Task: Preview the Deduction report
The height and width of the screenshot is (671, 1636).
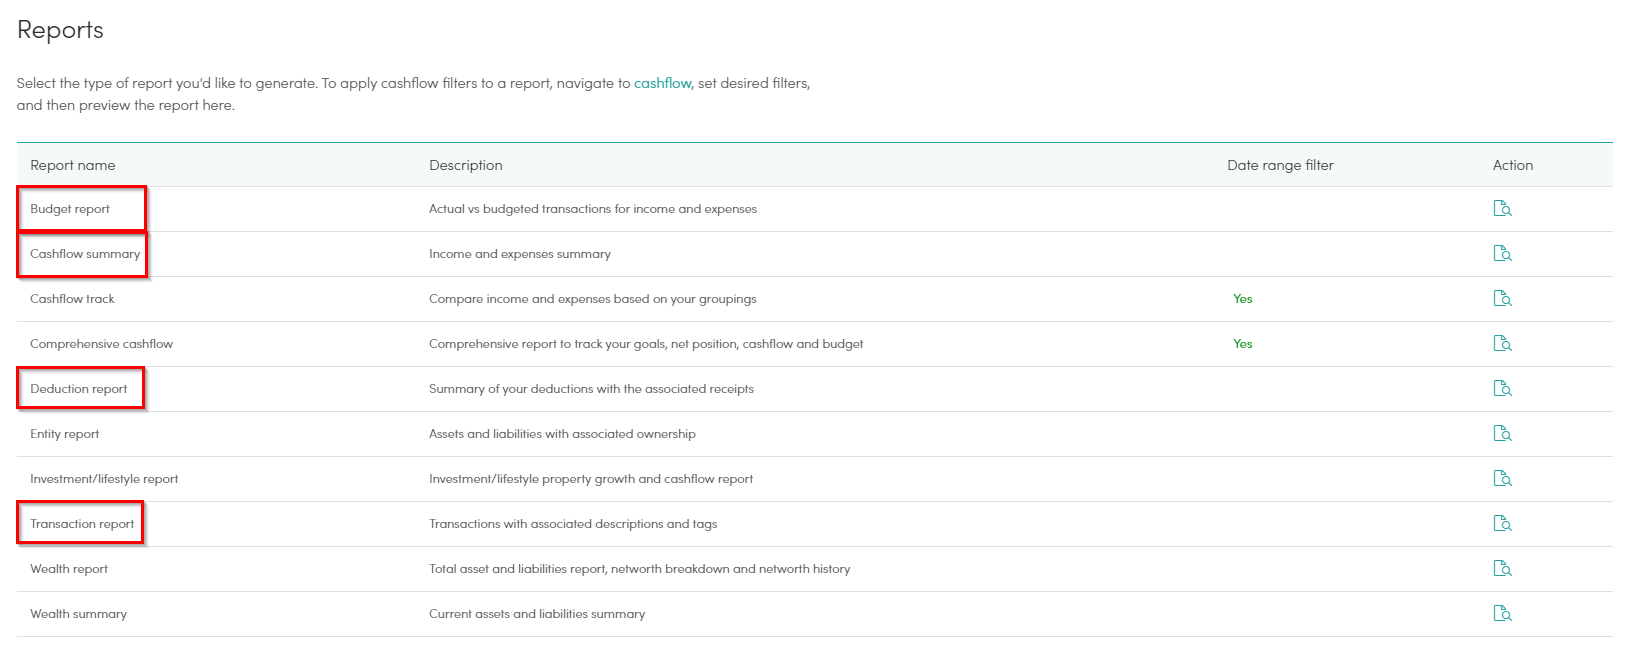Action: 1502,389
